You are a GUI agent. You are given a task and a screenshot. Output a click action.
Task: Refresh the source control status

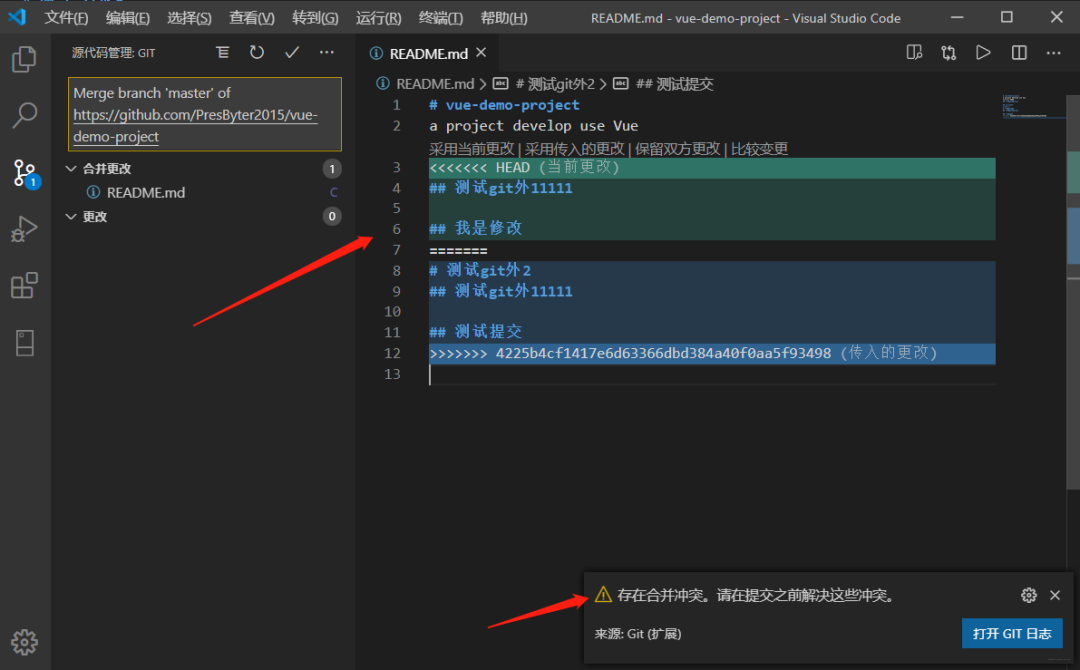click(257, 52)
